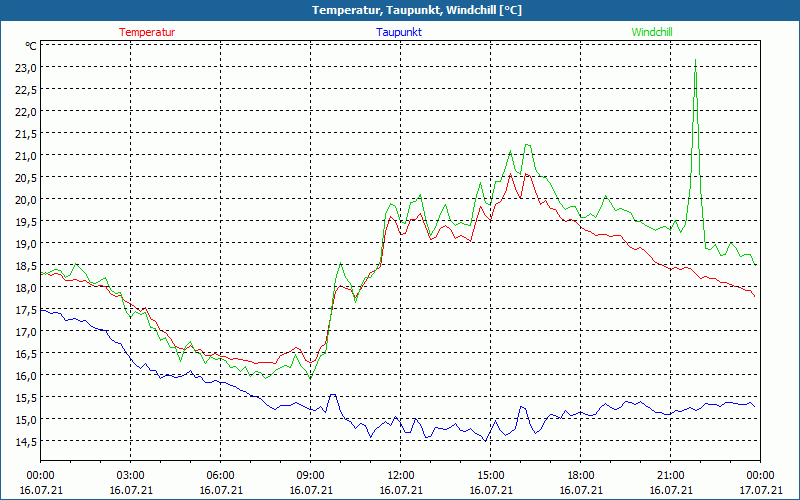The width and height of the screenshot is (800, 500).
Task: Click the 17.07.21 date label
Action: pos(761,490)
